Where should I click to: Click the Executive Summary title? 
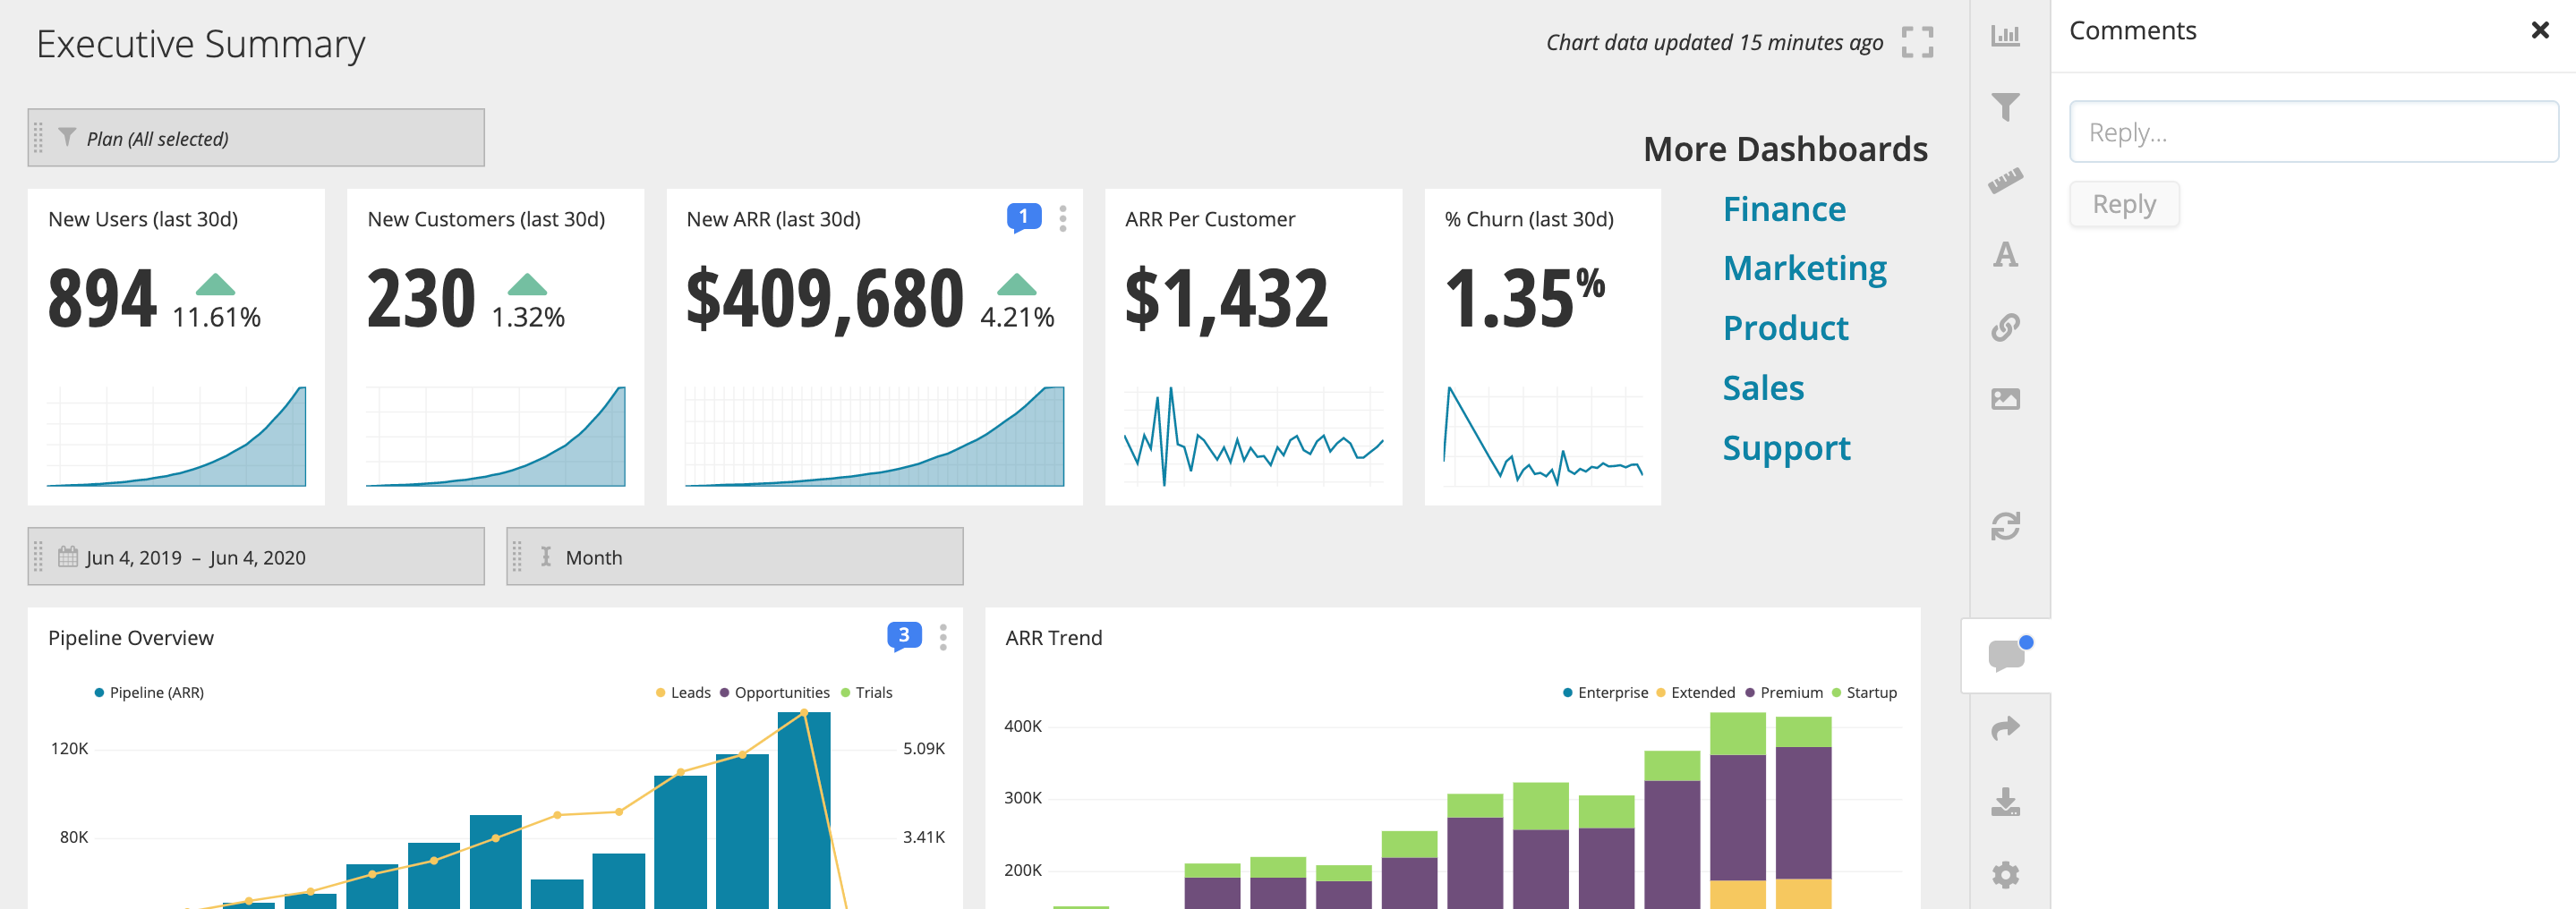point(200,44)
